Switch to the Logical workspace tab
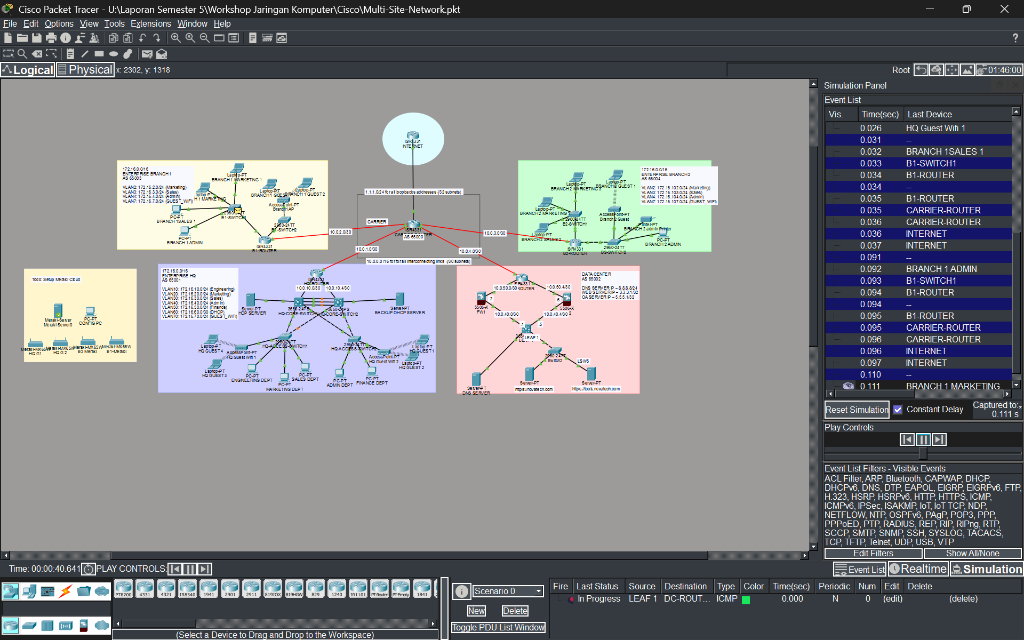The height and width of the screenshot is (640, 1024). (x=27, y=70)
